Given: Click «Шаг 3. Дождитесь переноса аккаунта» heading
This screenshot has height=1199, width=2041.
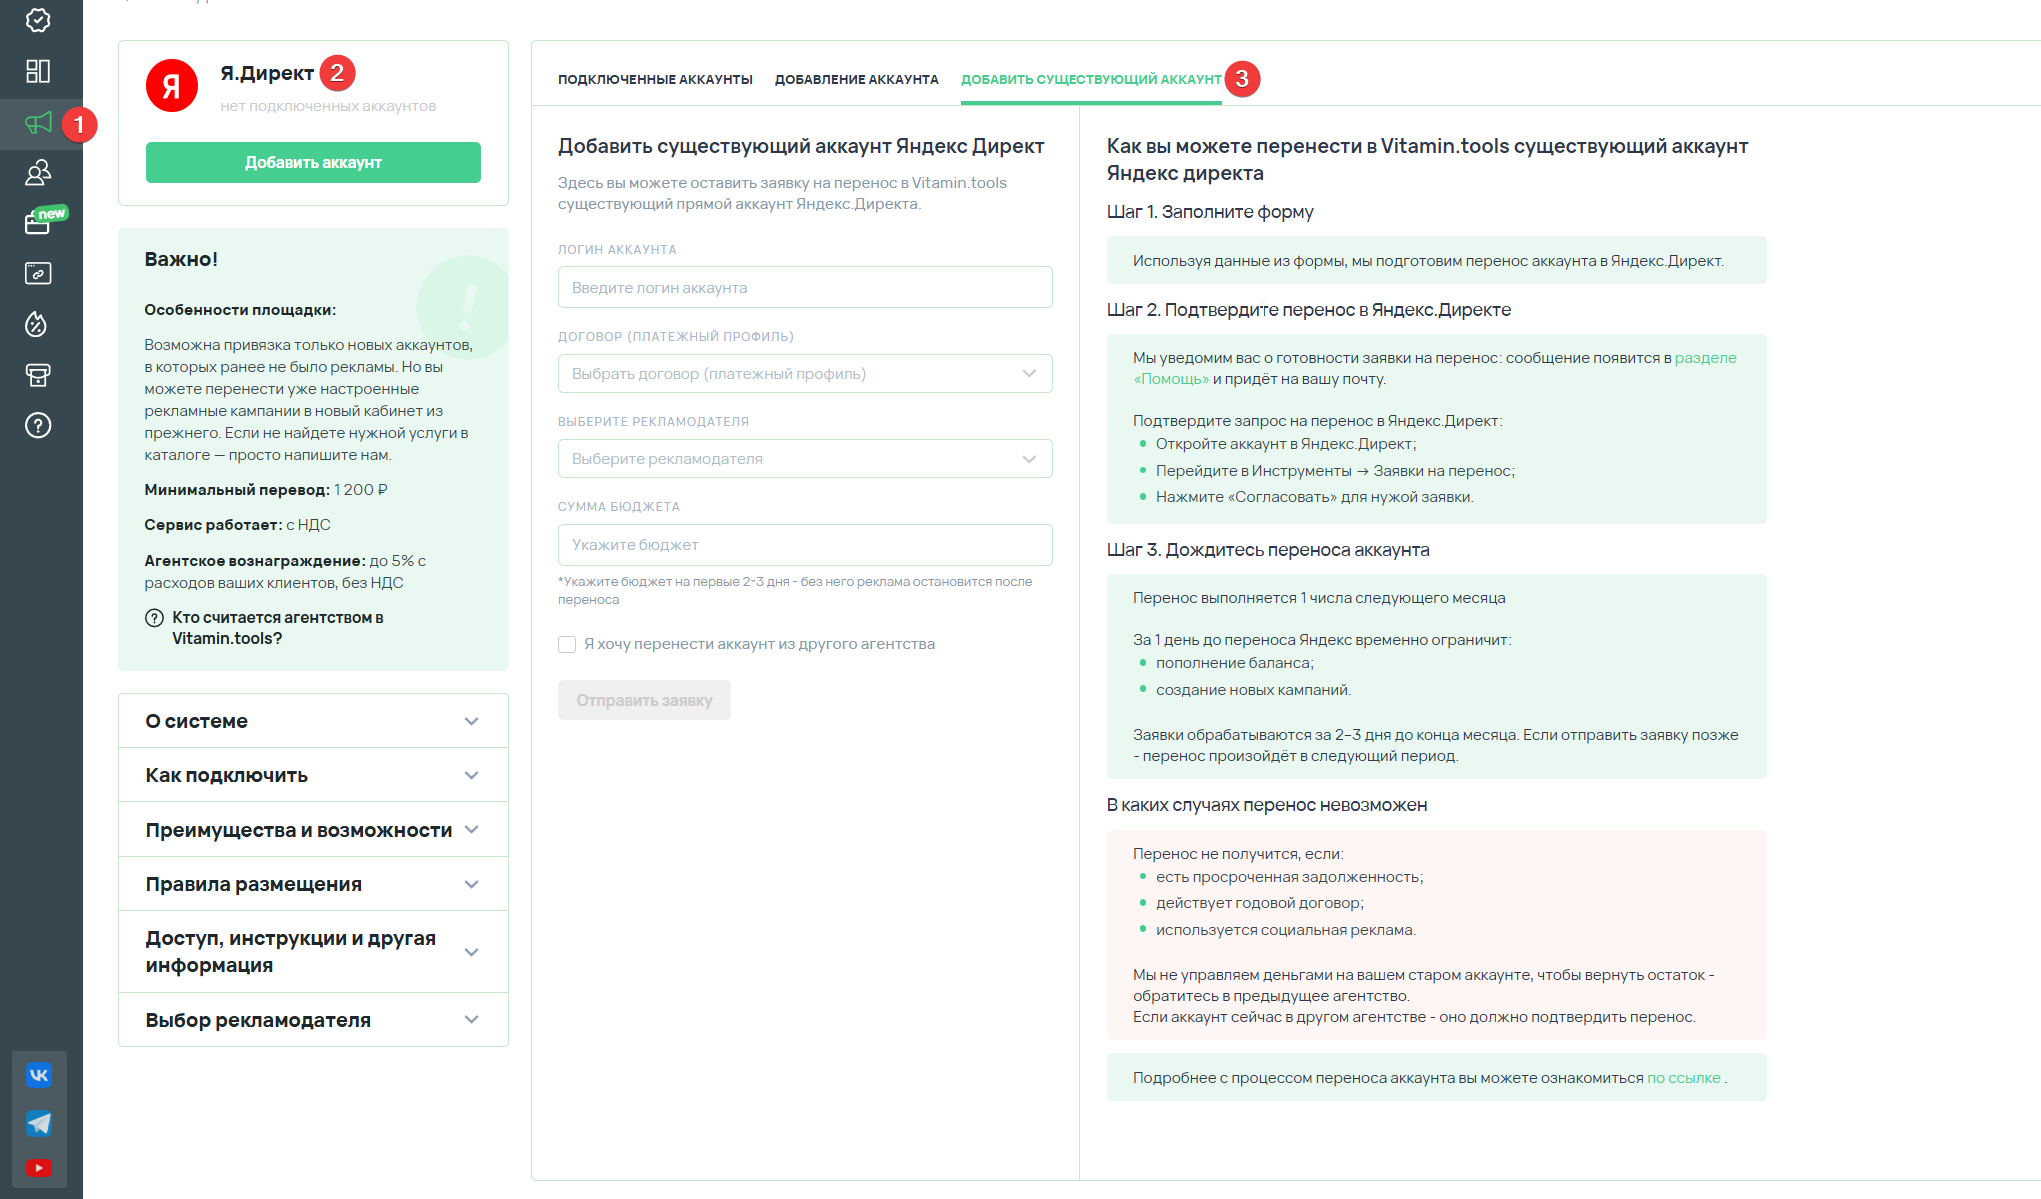Looking at the screenshot, I should pos(1268,550).
